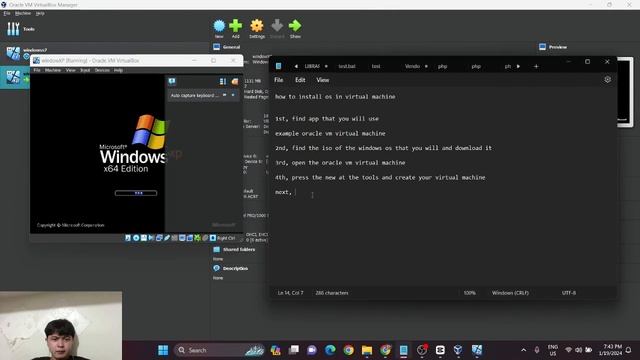This screenshot has height=360, width=640.
Task: Click the green network status icon in VM status bar
Action: (x=198, y=238)
